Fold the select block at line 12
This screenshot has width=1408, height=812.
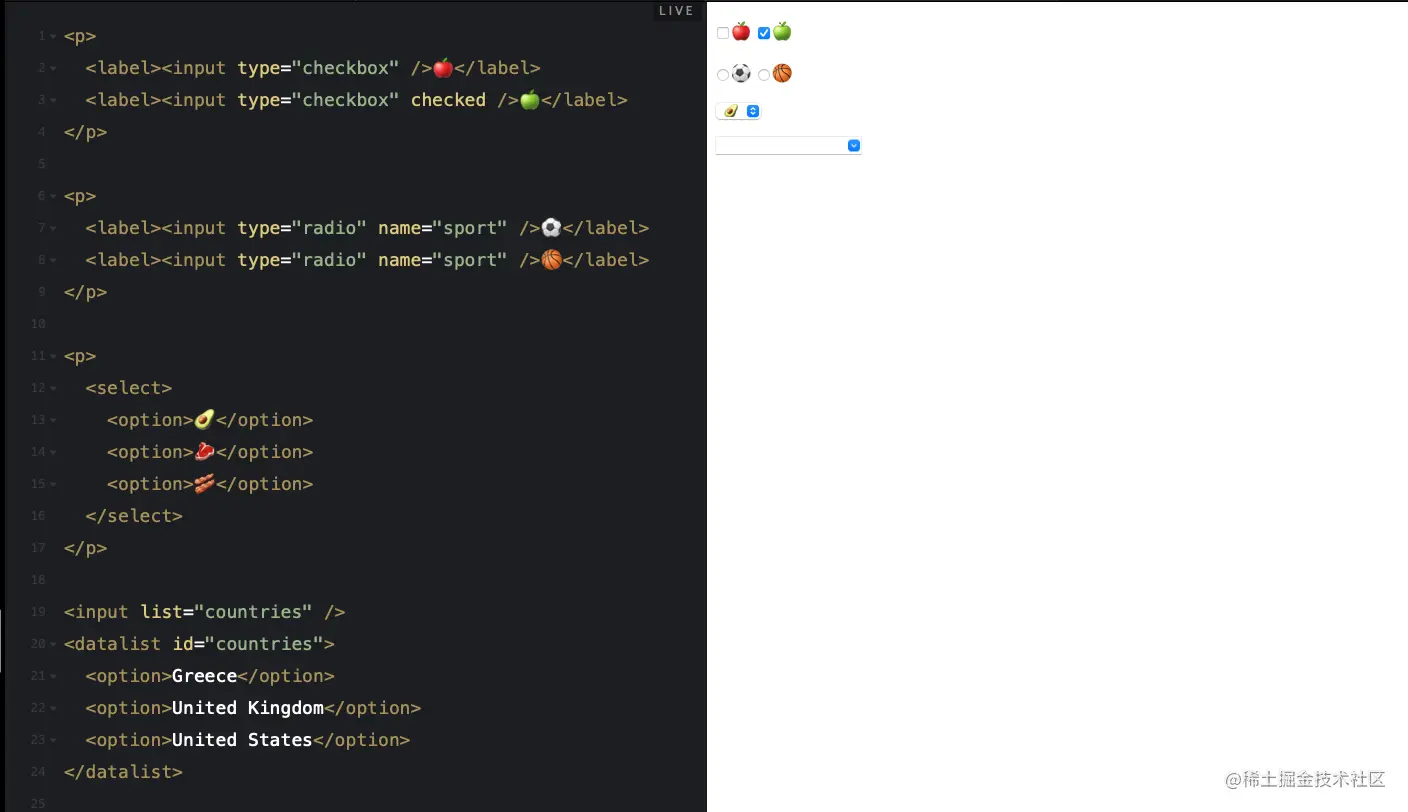click(x=53, y=389)
